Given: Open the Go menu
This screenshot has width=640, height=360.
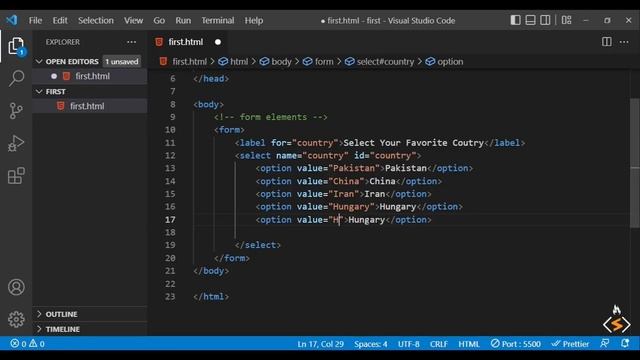Looking at the screenshot, I should (159, 20).
